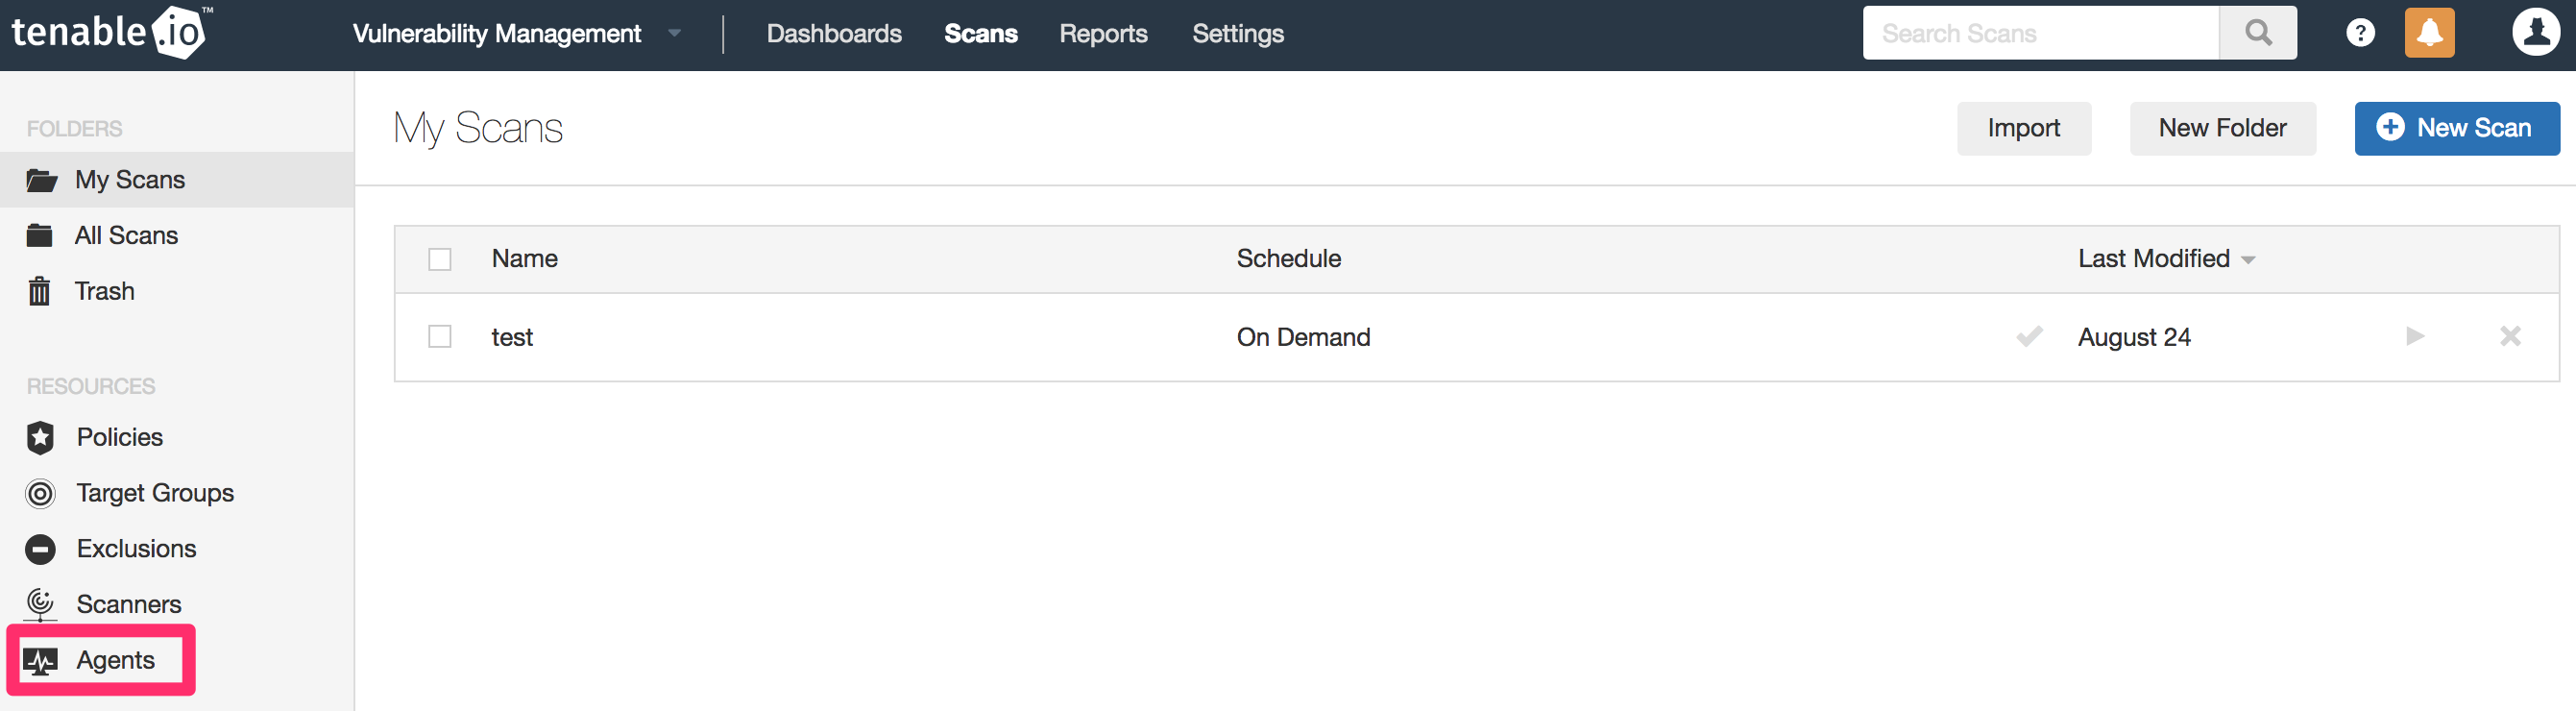
Task: Click the Import button
Action: pos(2023,128)
